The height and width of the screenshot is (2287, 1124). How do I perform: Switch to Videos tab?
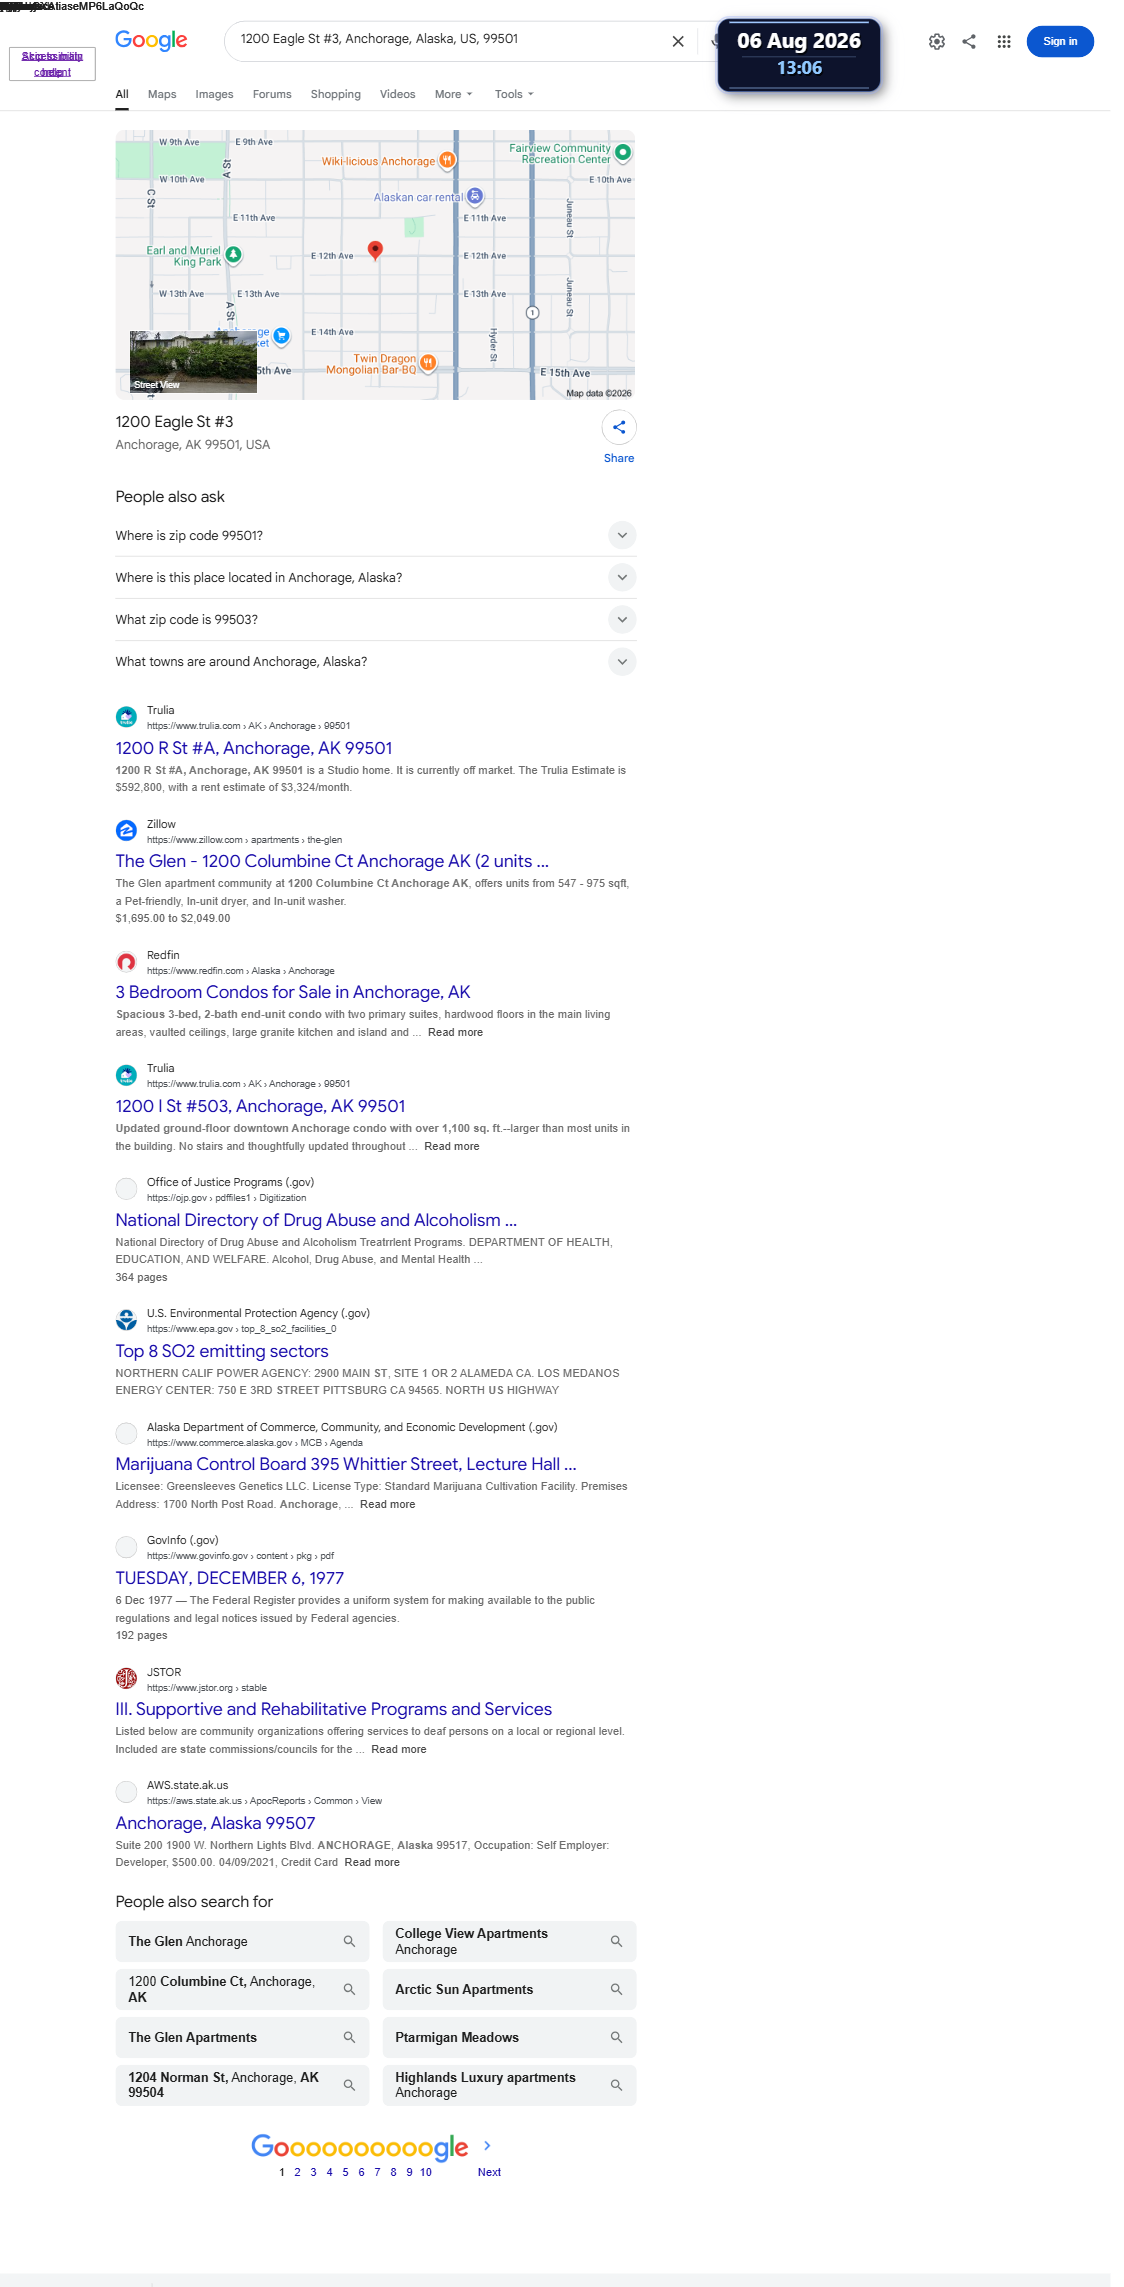tap(397, 94)
